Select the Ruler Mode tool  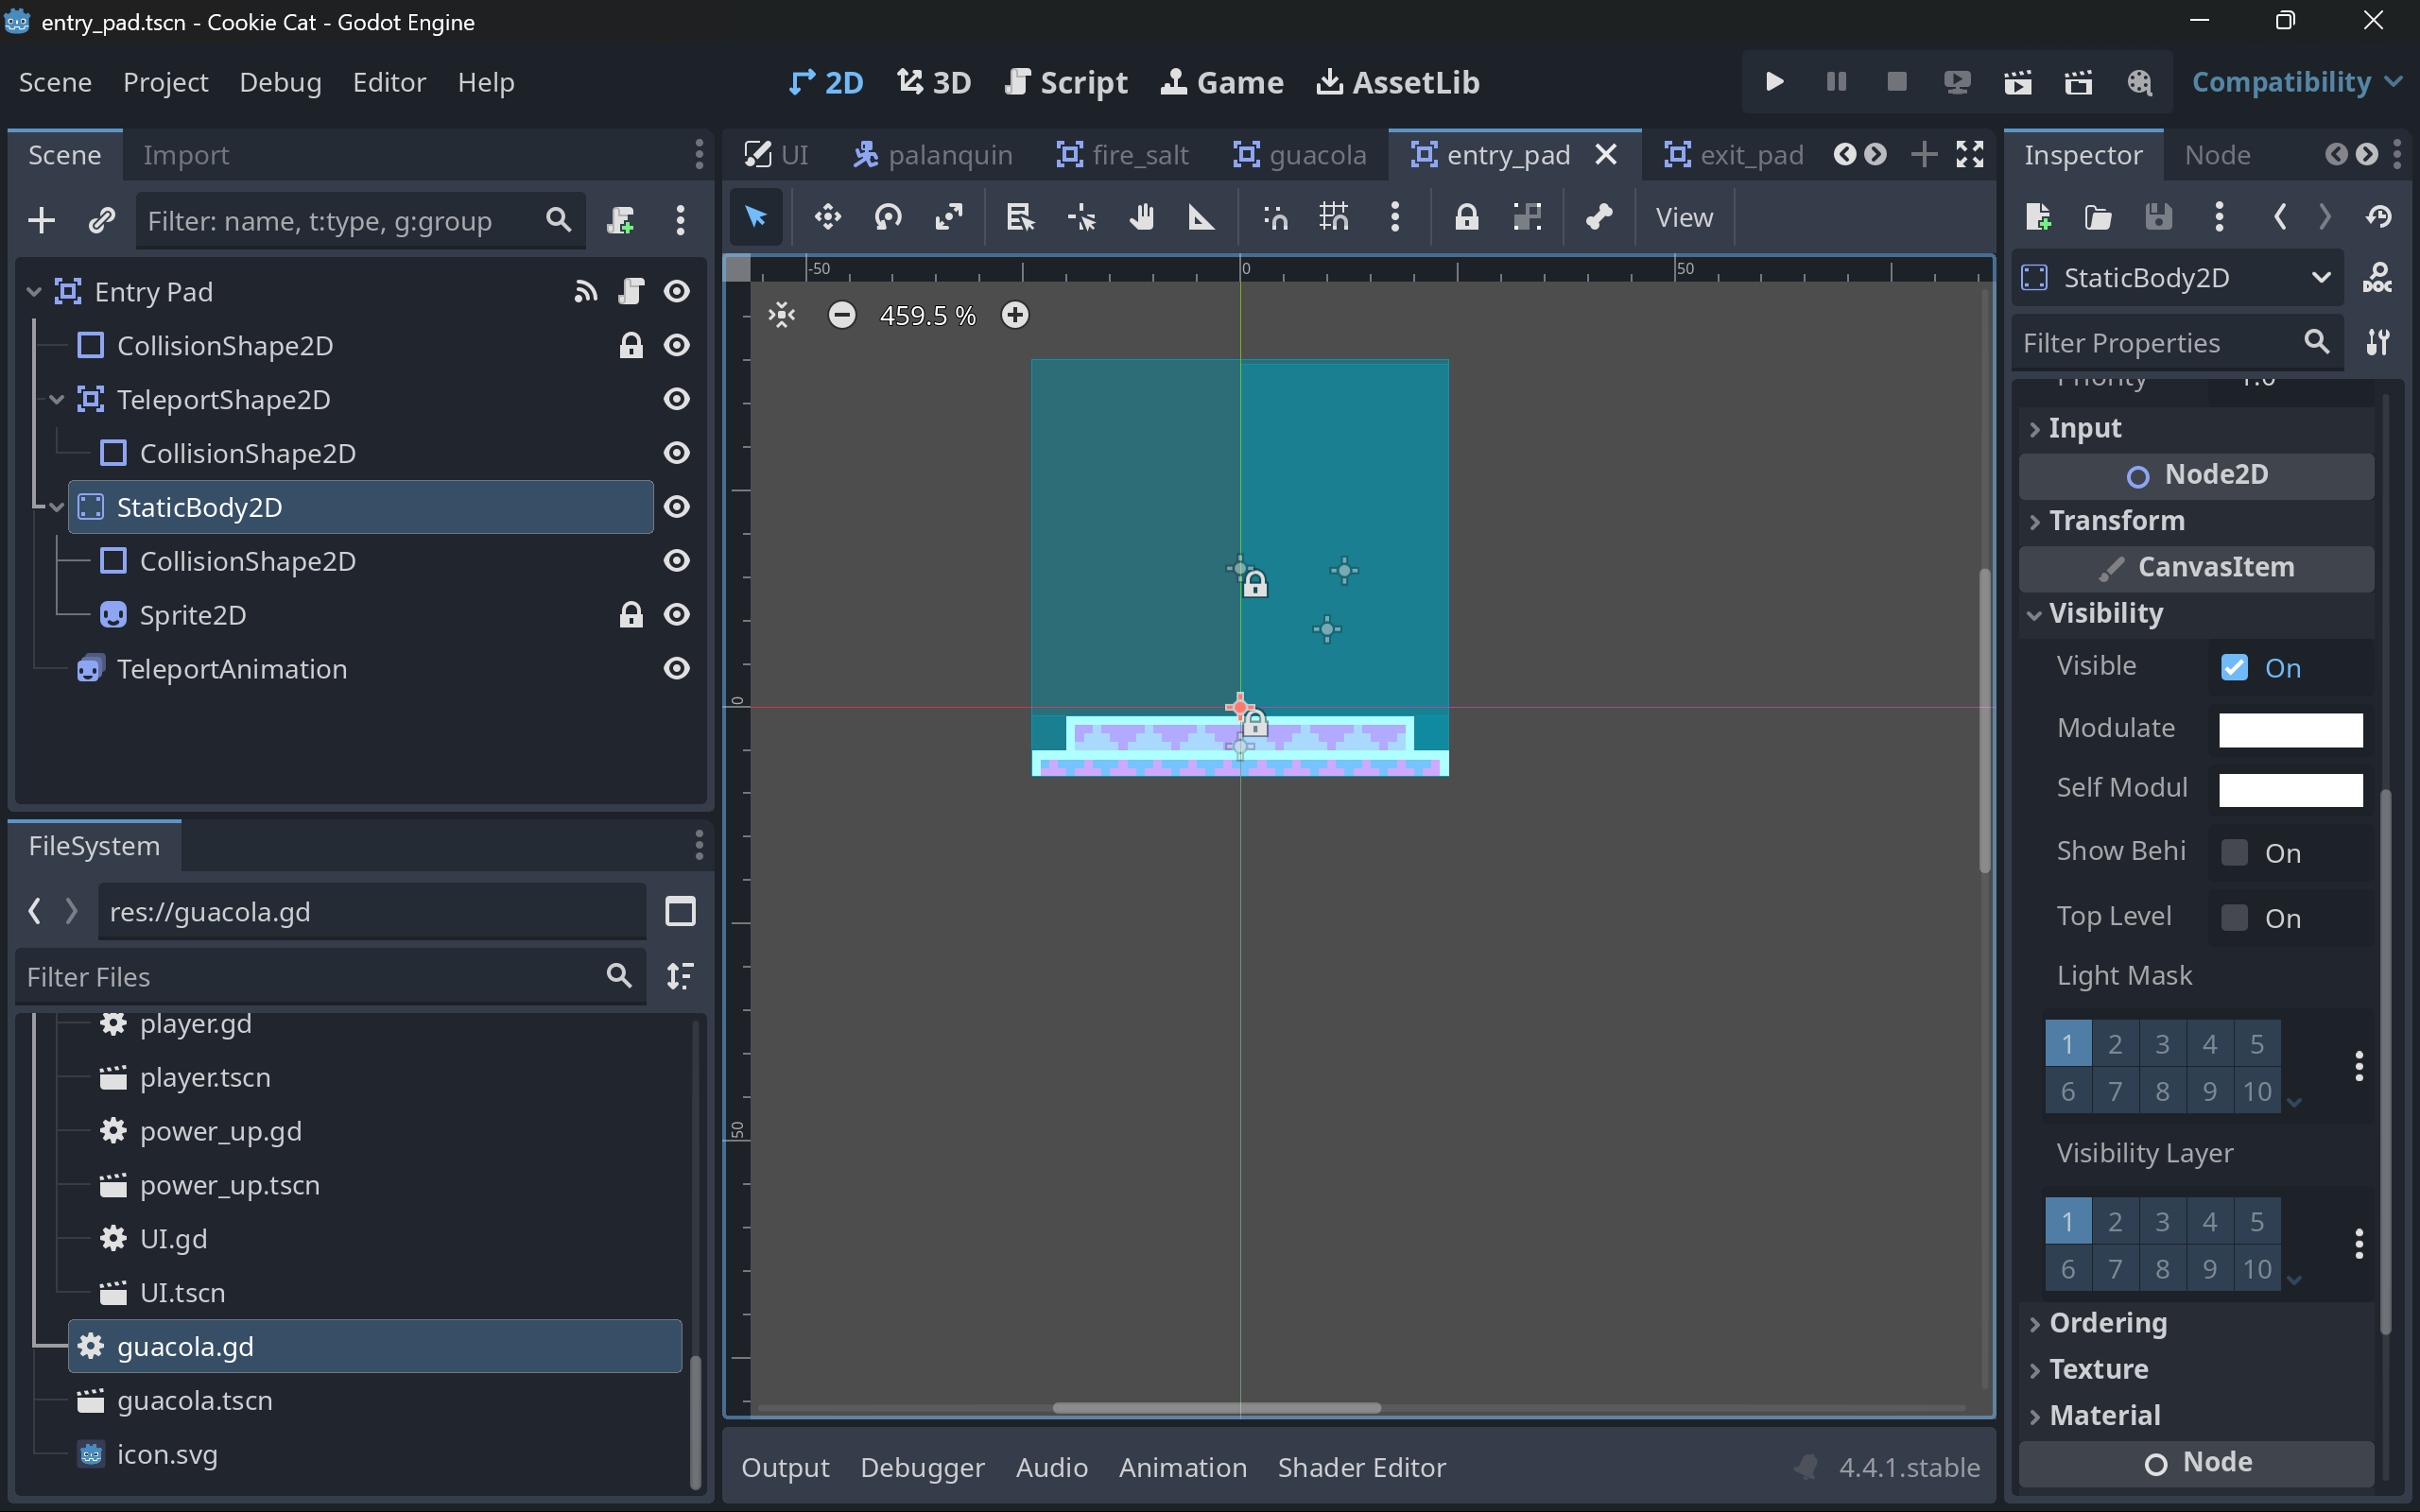(x=1201, y=217)
